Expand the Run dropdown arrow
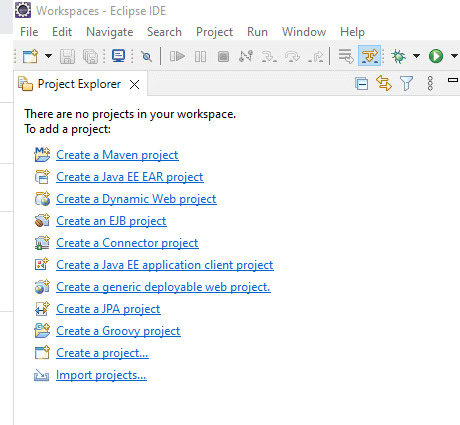 click(x=454, y=56)
